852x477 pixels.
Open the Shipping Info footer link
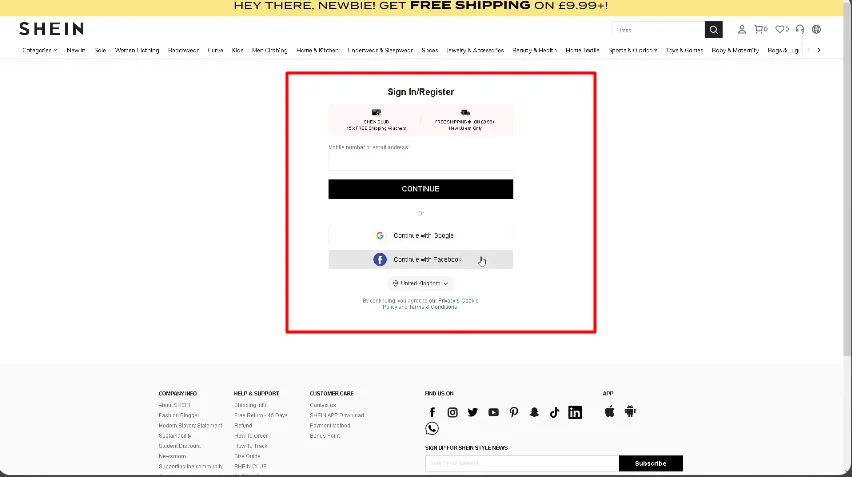(x=250, y=405)
